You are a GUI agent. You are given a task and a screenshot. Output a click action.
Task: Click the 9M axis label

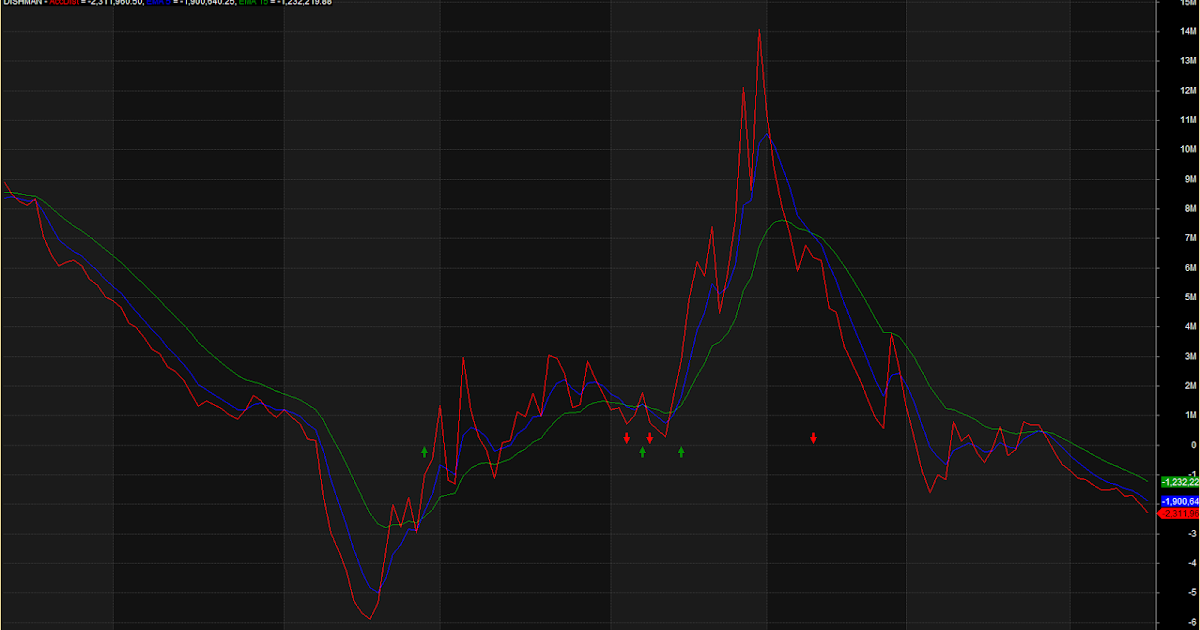[x=1191, y=179]
